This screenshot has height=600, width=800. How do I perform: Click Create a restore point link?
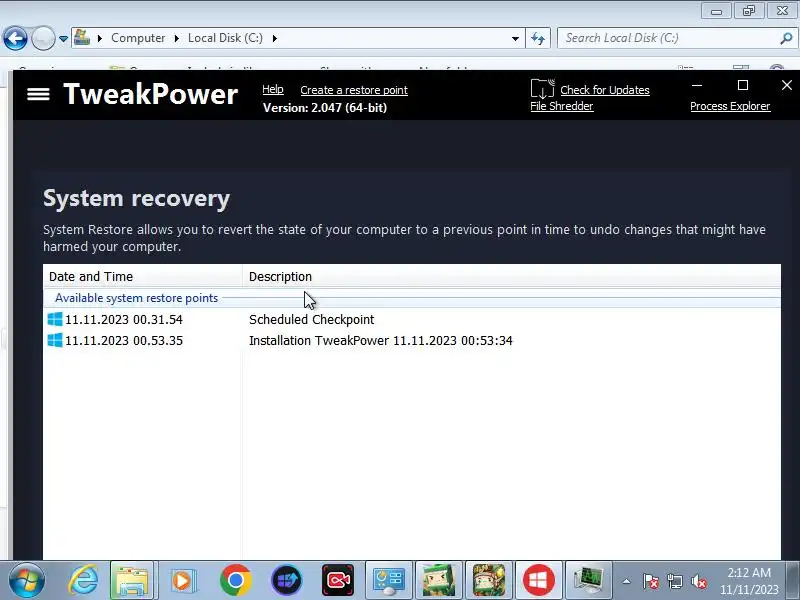(x=354, y=90)
